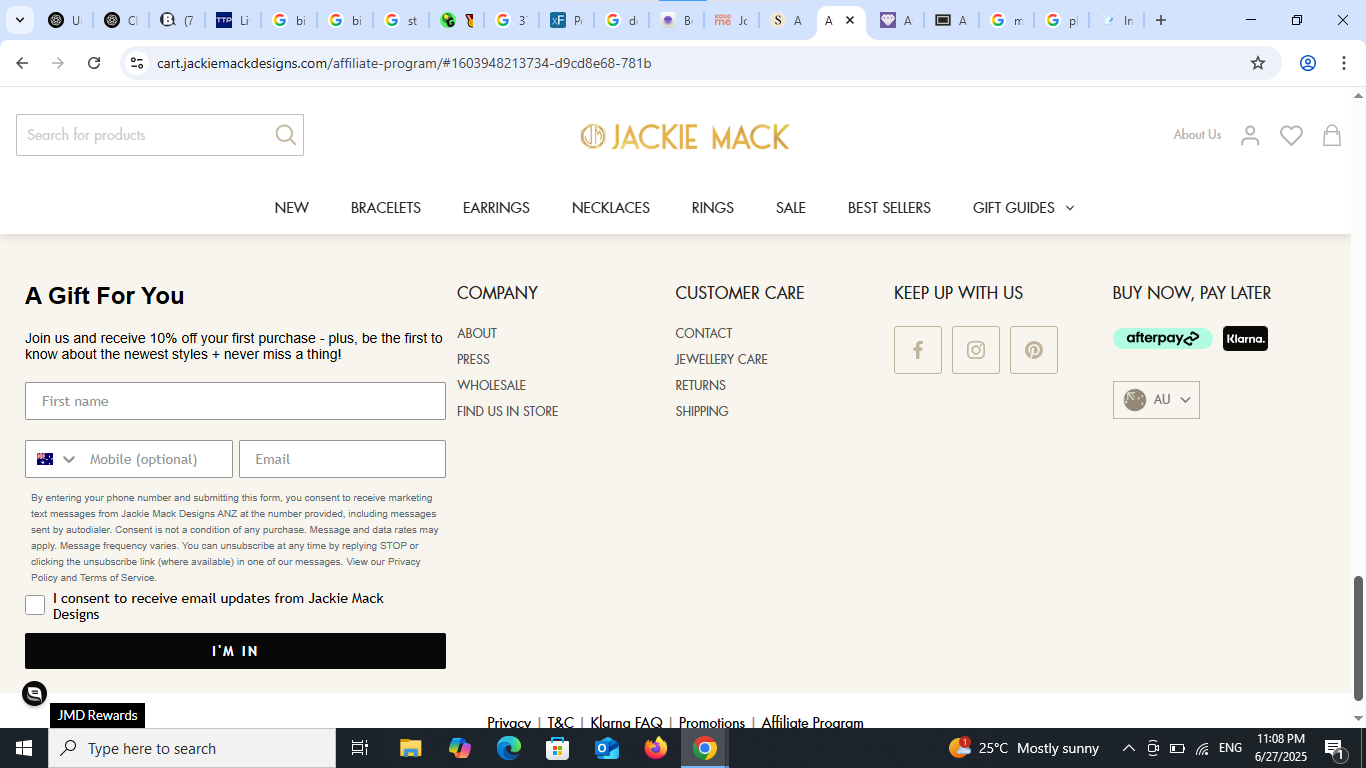This screenshot has width=1366, height=768.
Task: Open Promotions footer link
Action: 712,722
